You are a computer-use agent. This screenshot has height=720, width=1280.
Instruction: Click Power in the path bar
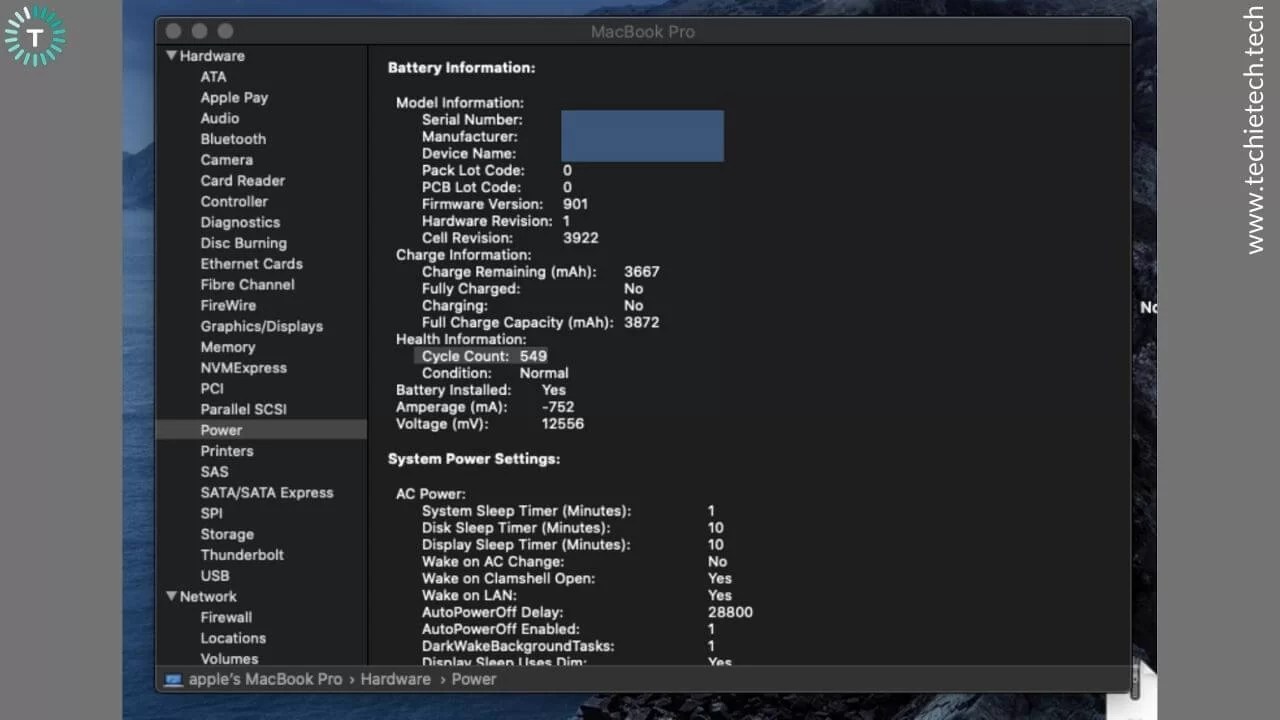tap(474, 679)
